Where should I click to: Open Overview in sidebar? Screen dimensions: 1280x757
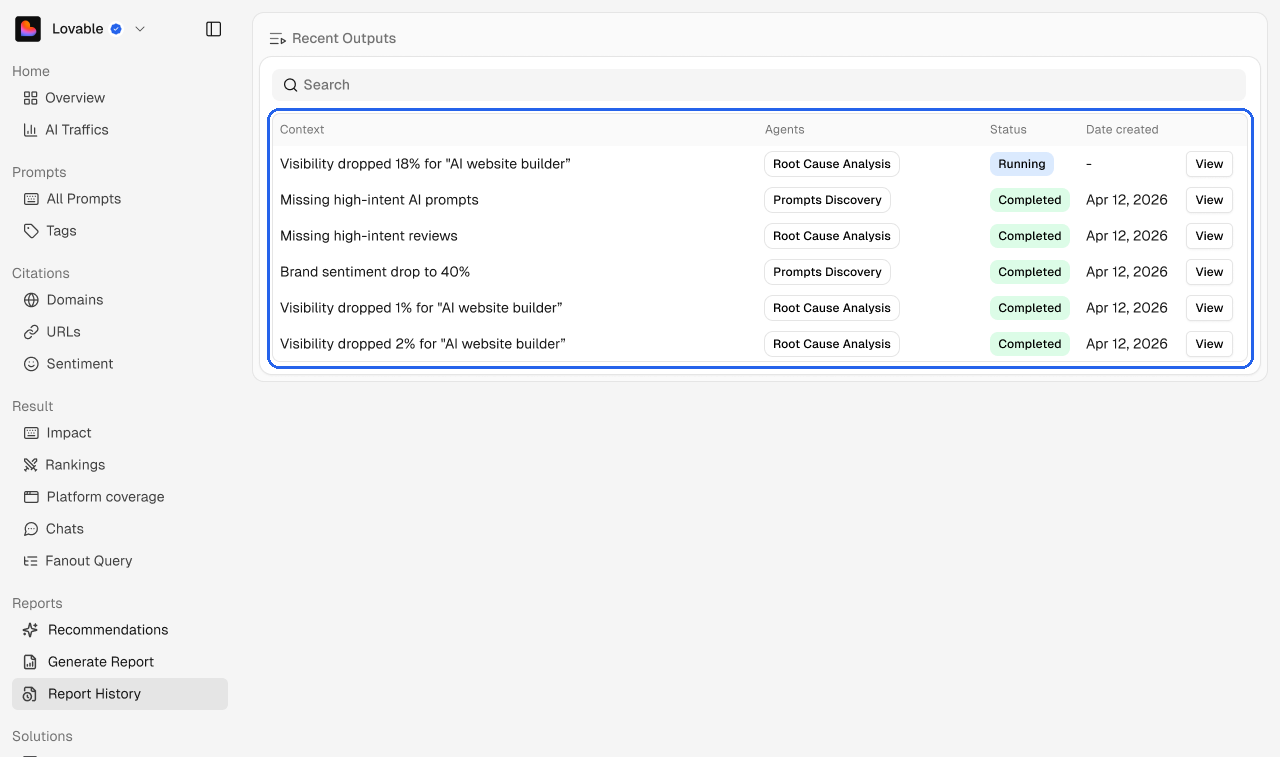[120, 98]
